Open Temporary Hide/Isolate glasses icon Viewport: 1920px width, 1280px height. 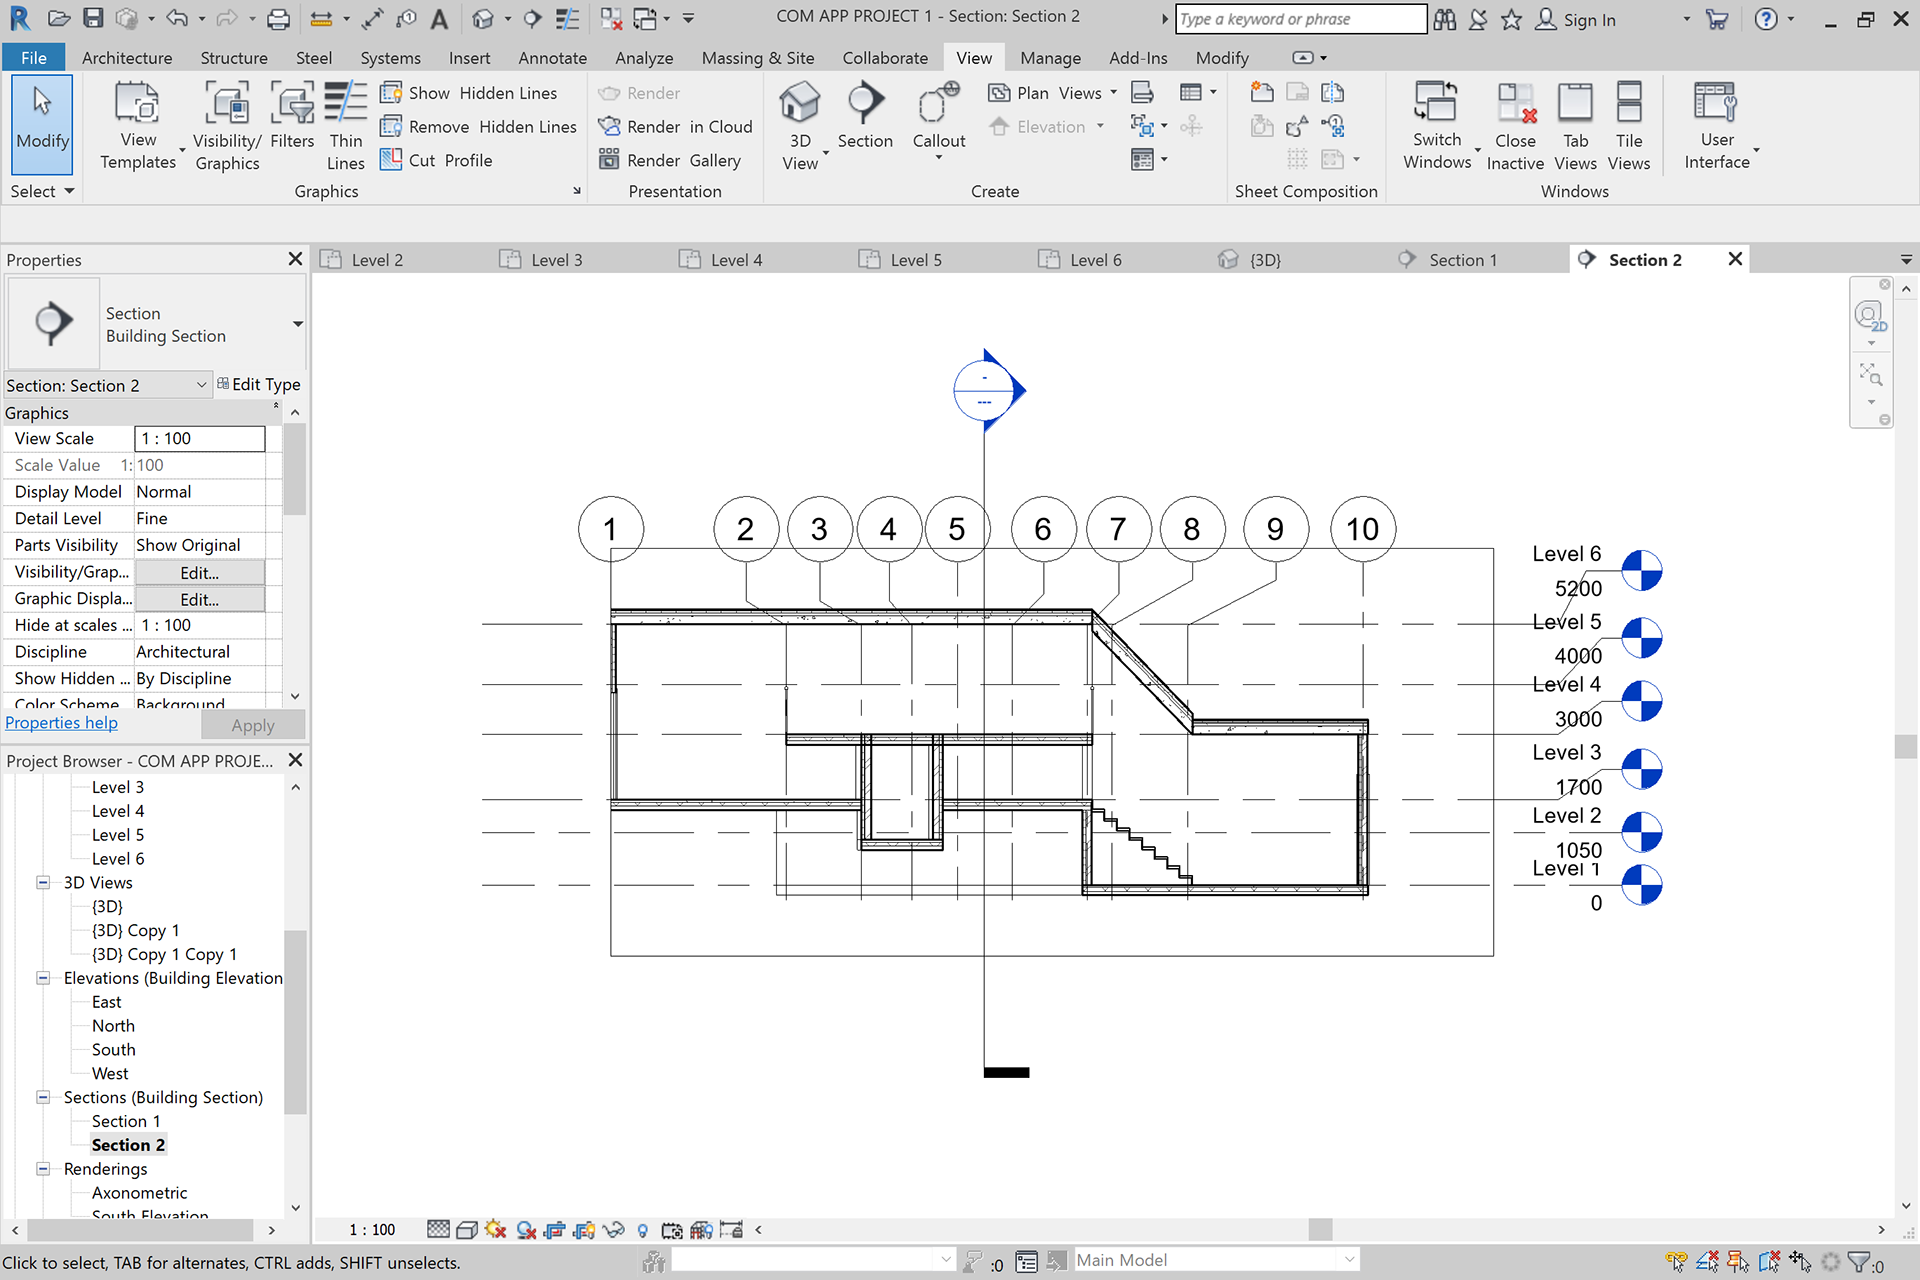(x=614, y=1230)
